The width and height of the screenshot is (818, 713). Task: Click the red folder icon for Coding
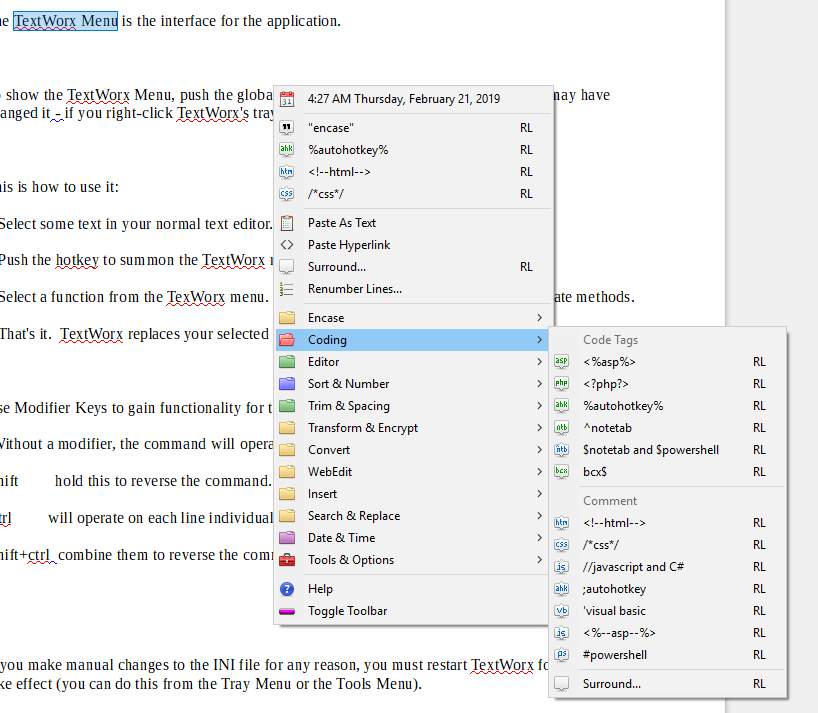(287, 340)
